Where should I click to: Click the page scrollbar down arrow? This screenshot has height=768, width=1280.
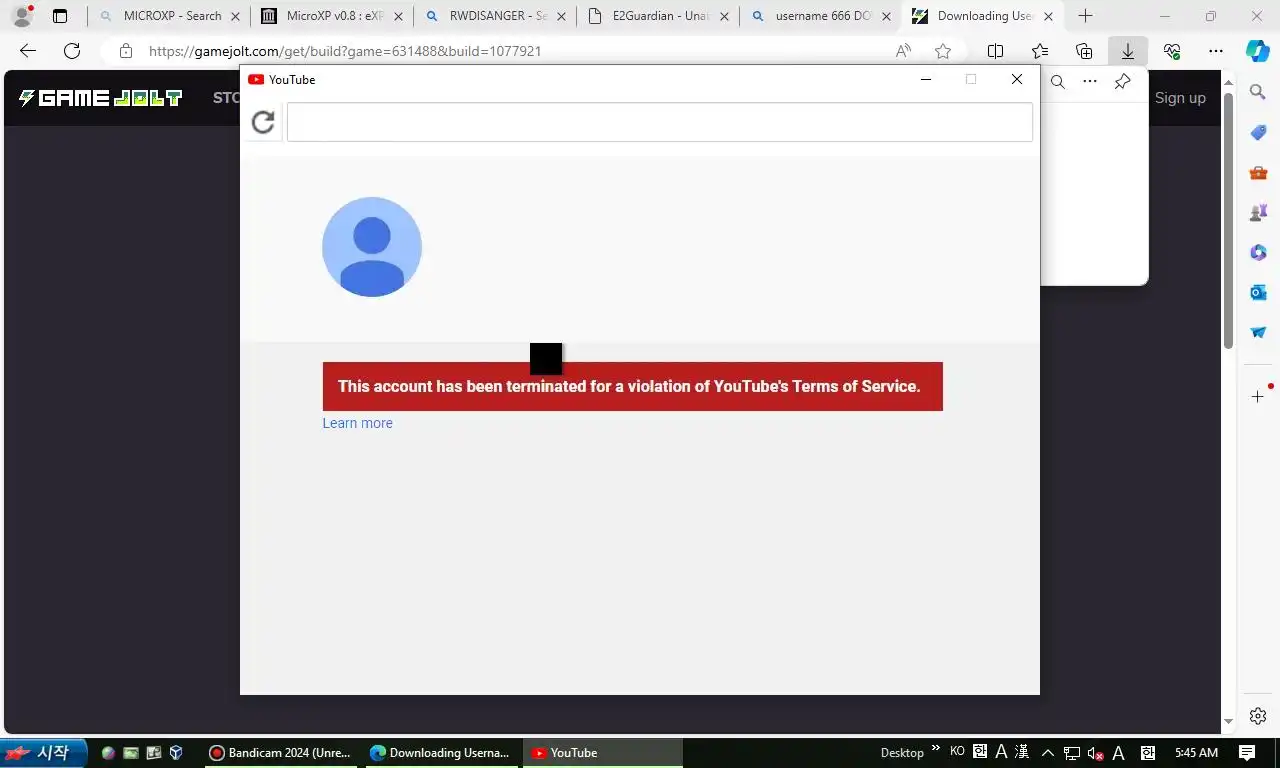coord(1229,722)
